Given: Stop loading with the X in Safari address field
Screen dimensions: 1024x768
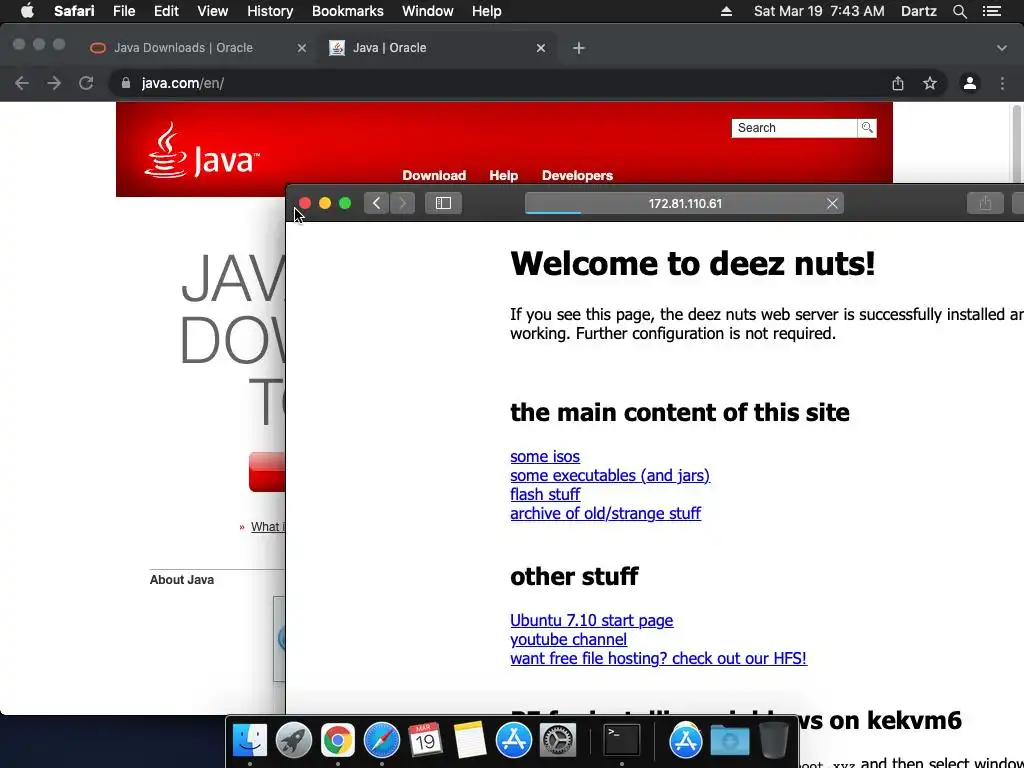Looking at the screenshot, I should point(832,203).
